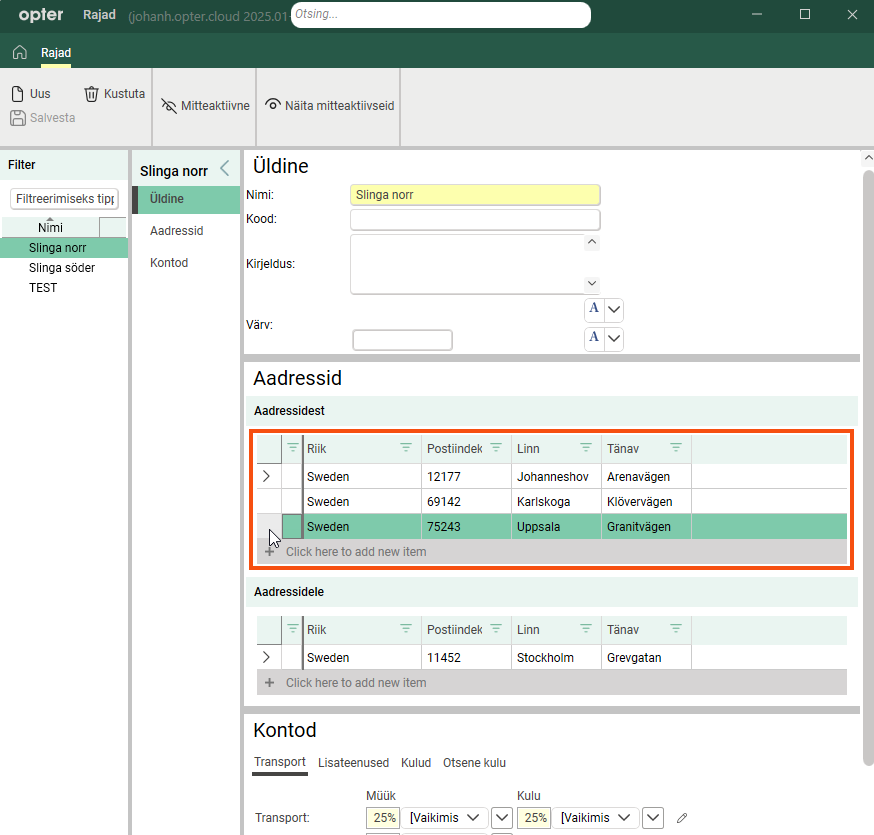
Task: Click the Home icon tab
Action: pyautogui.click(x=19, y=53)
